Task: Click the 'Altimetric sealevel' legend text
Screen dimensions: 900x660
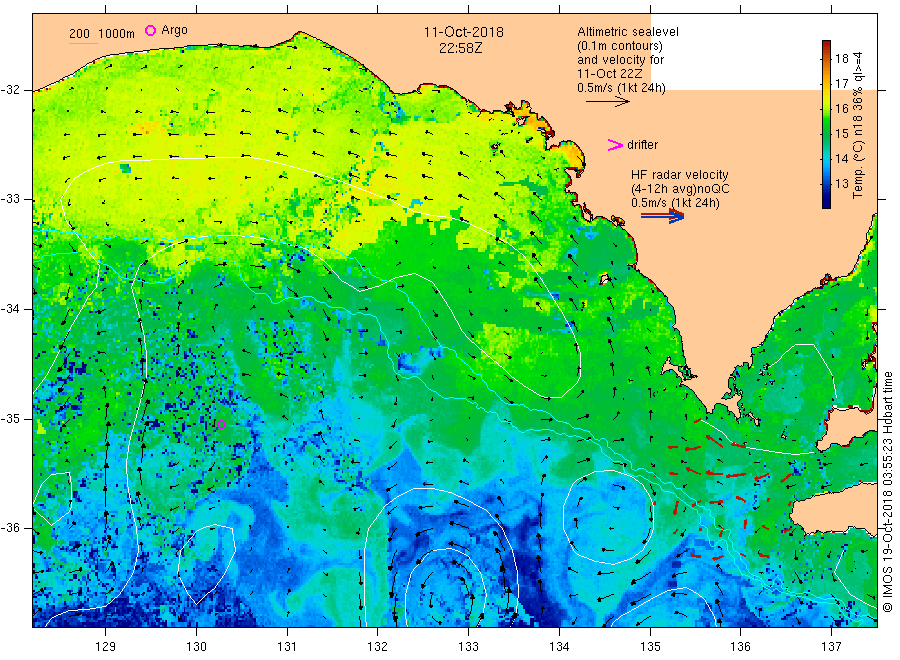Action: pyautogui.click(x=628, y=32)
